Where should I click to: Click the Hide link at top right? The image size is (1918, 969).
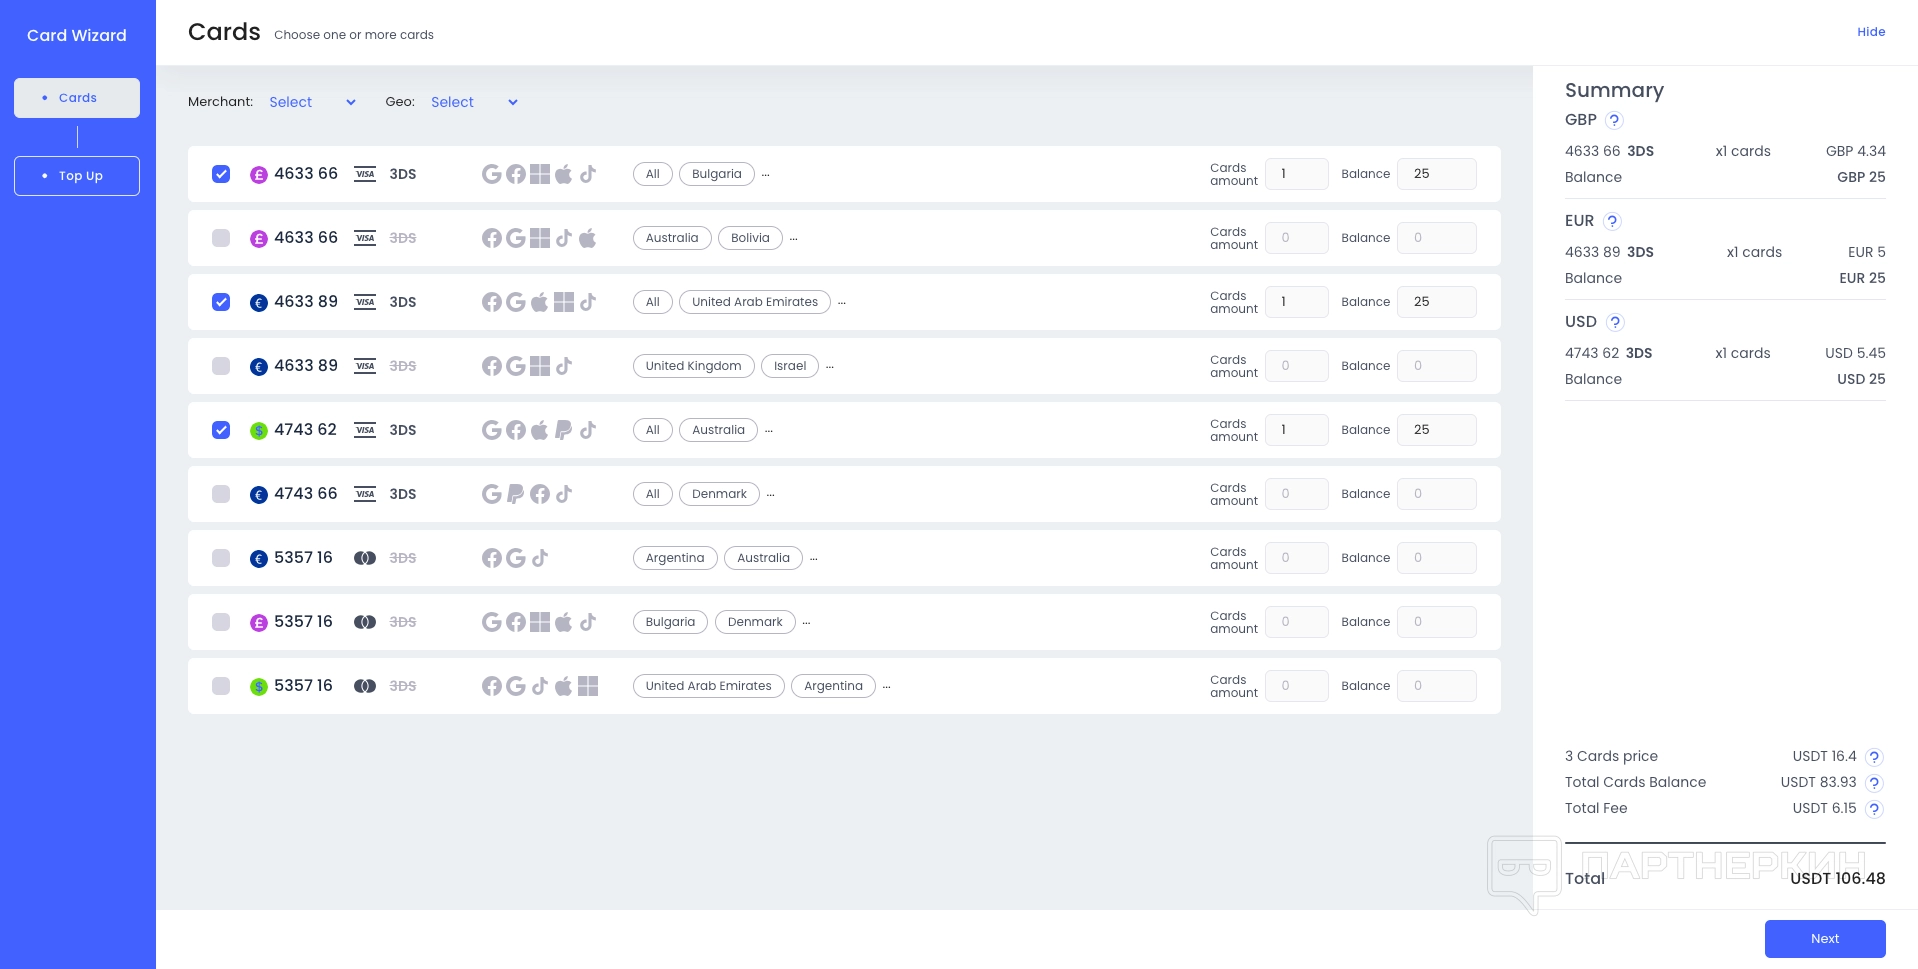(1871, 32)
